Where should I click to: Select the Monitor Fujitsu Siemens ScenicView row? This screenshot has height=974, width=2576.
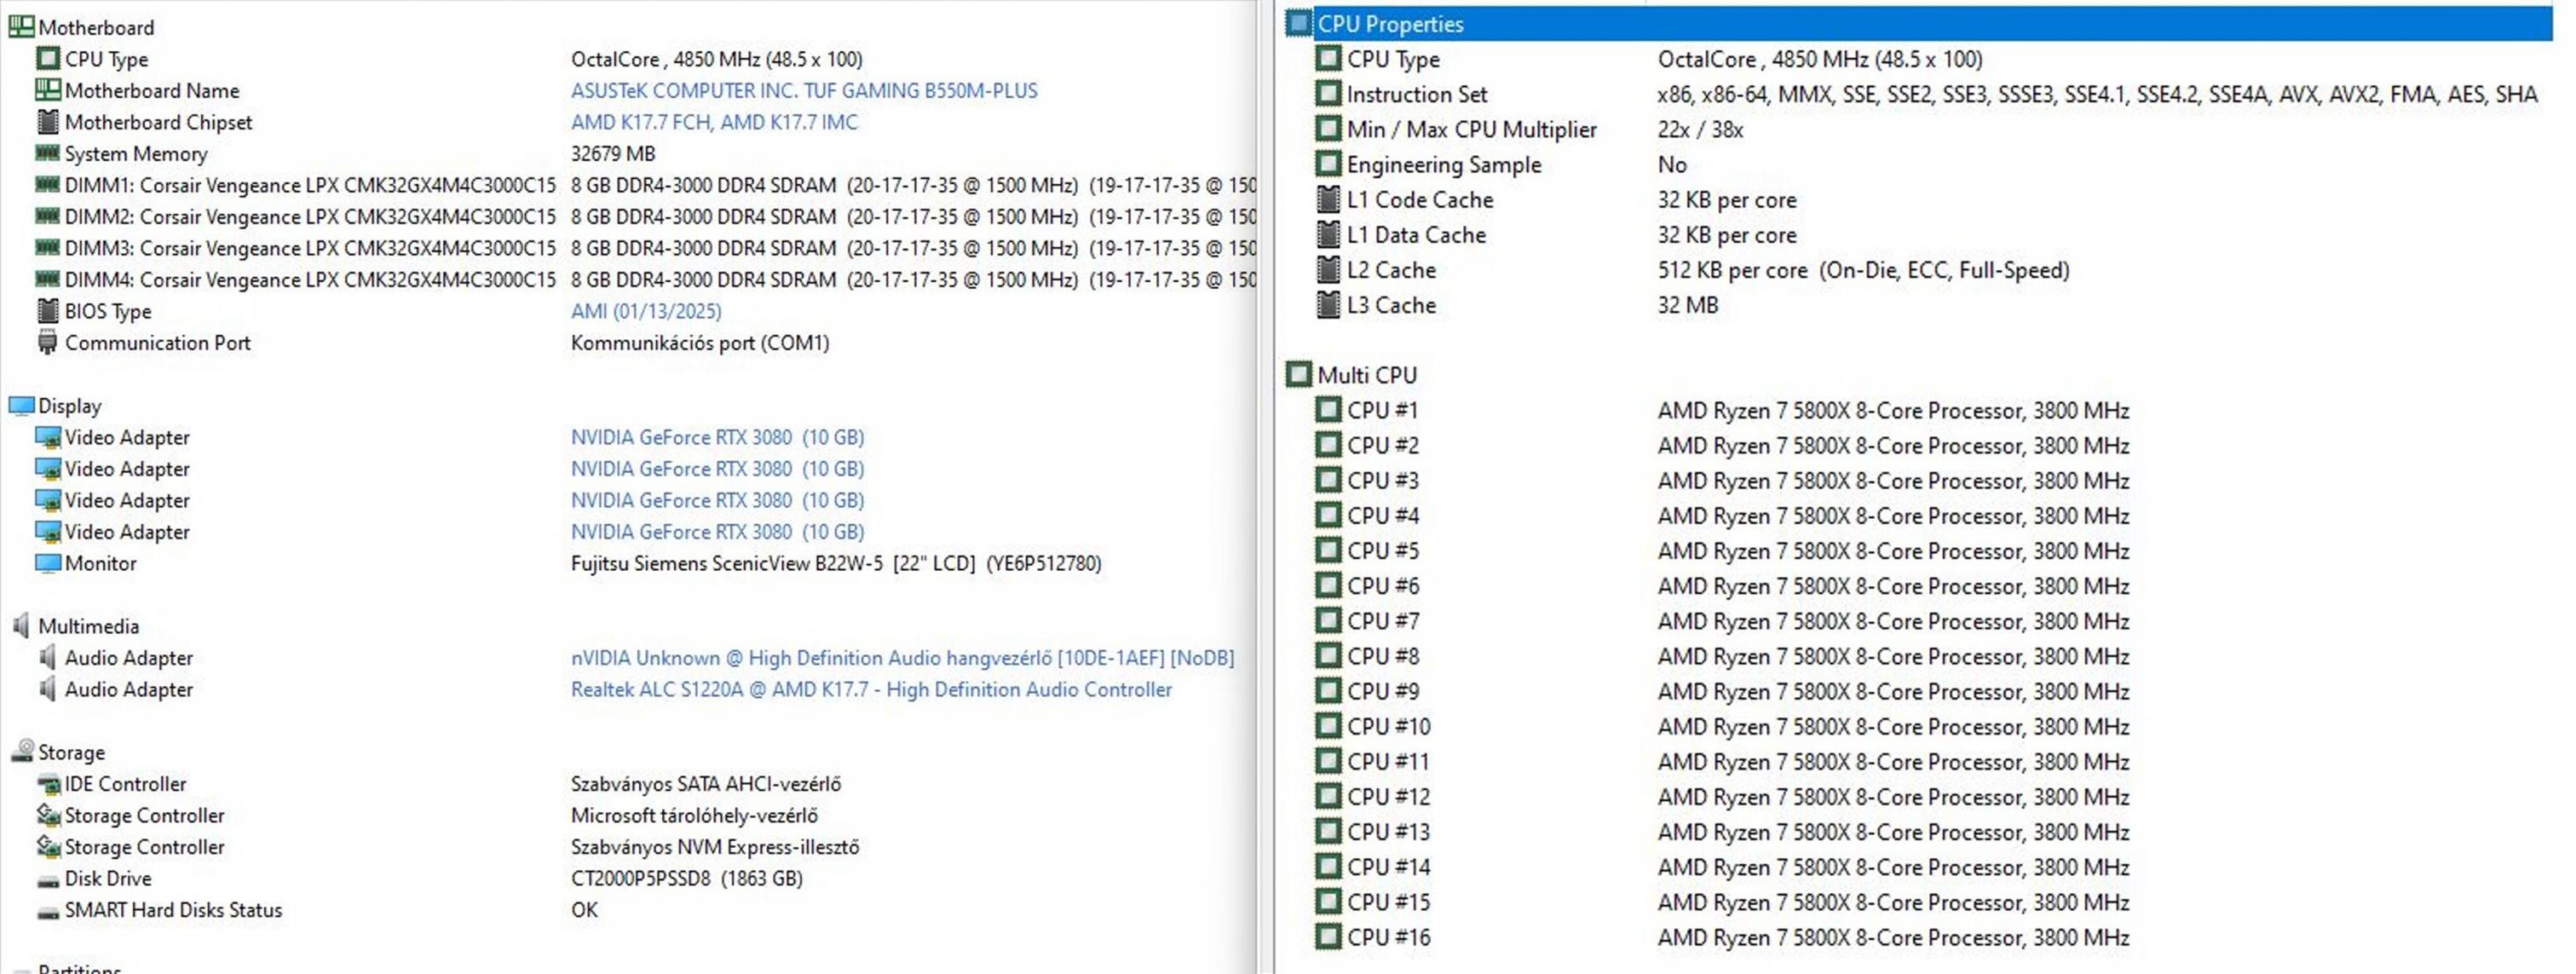click(x=100, y=563)
